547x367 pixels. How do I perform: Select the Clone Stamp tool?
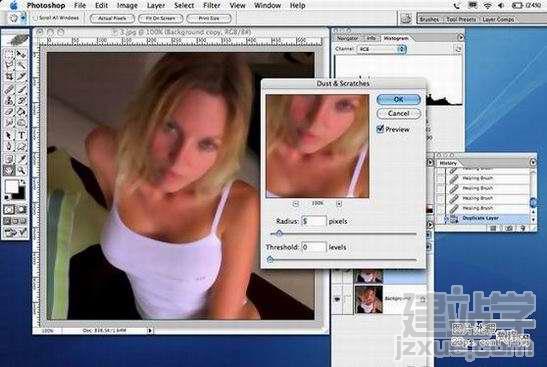pyautogui.click(x=9, y=100)
